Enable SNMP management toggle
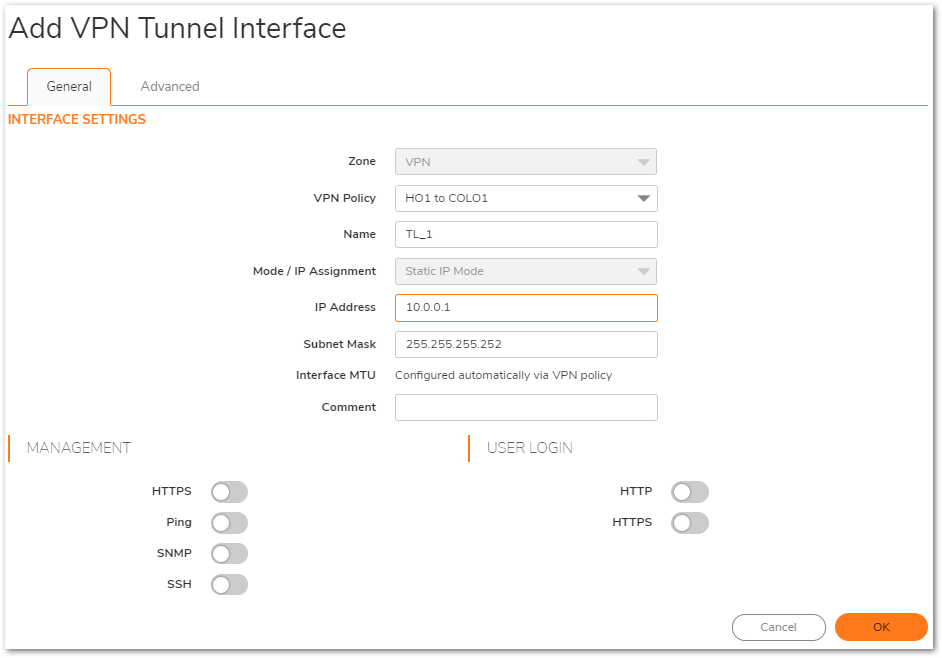The width and height of the screenshot is (942, 658). point(229,554)
